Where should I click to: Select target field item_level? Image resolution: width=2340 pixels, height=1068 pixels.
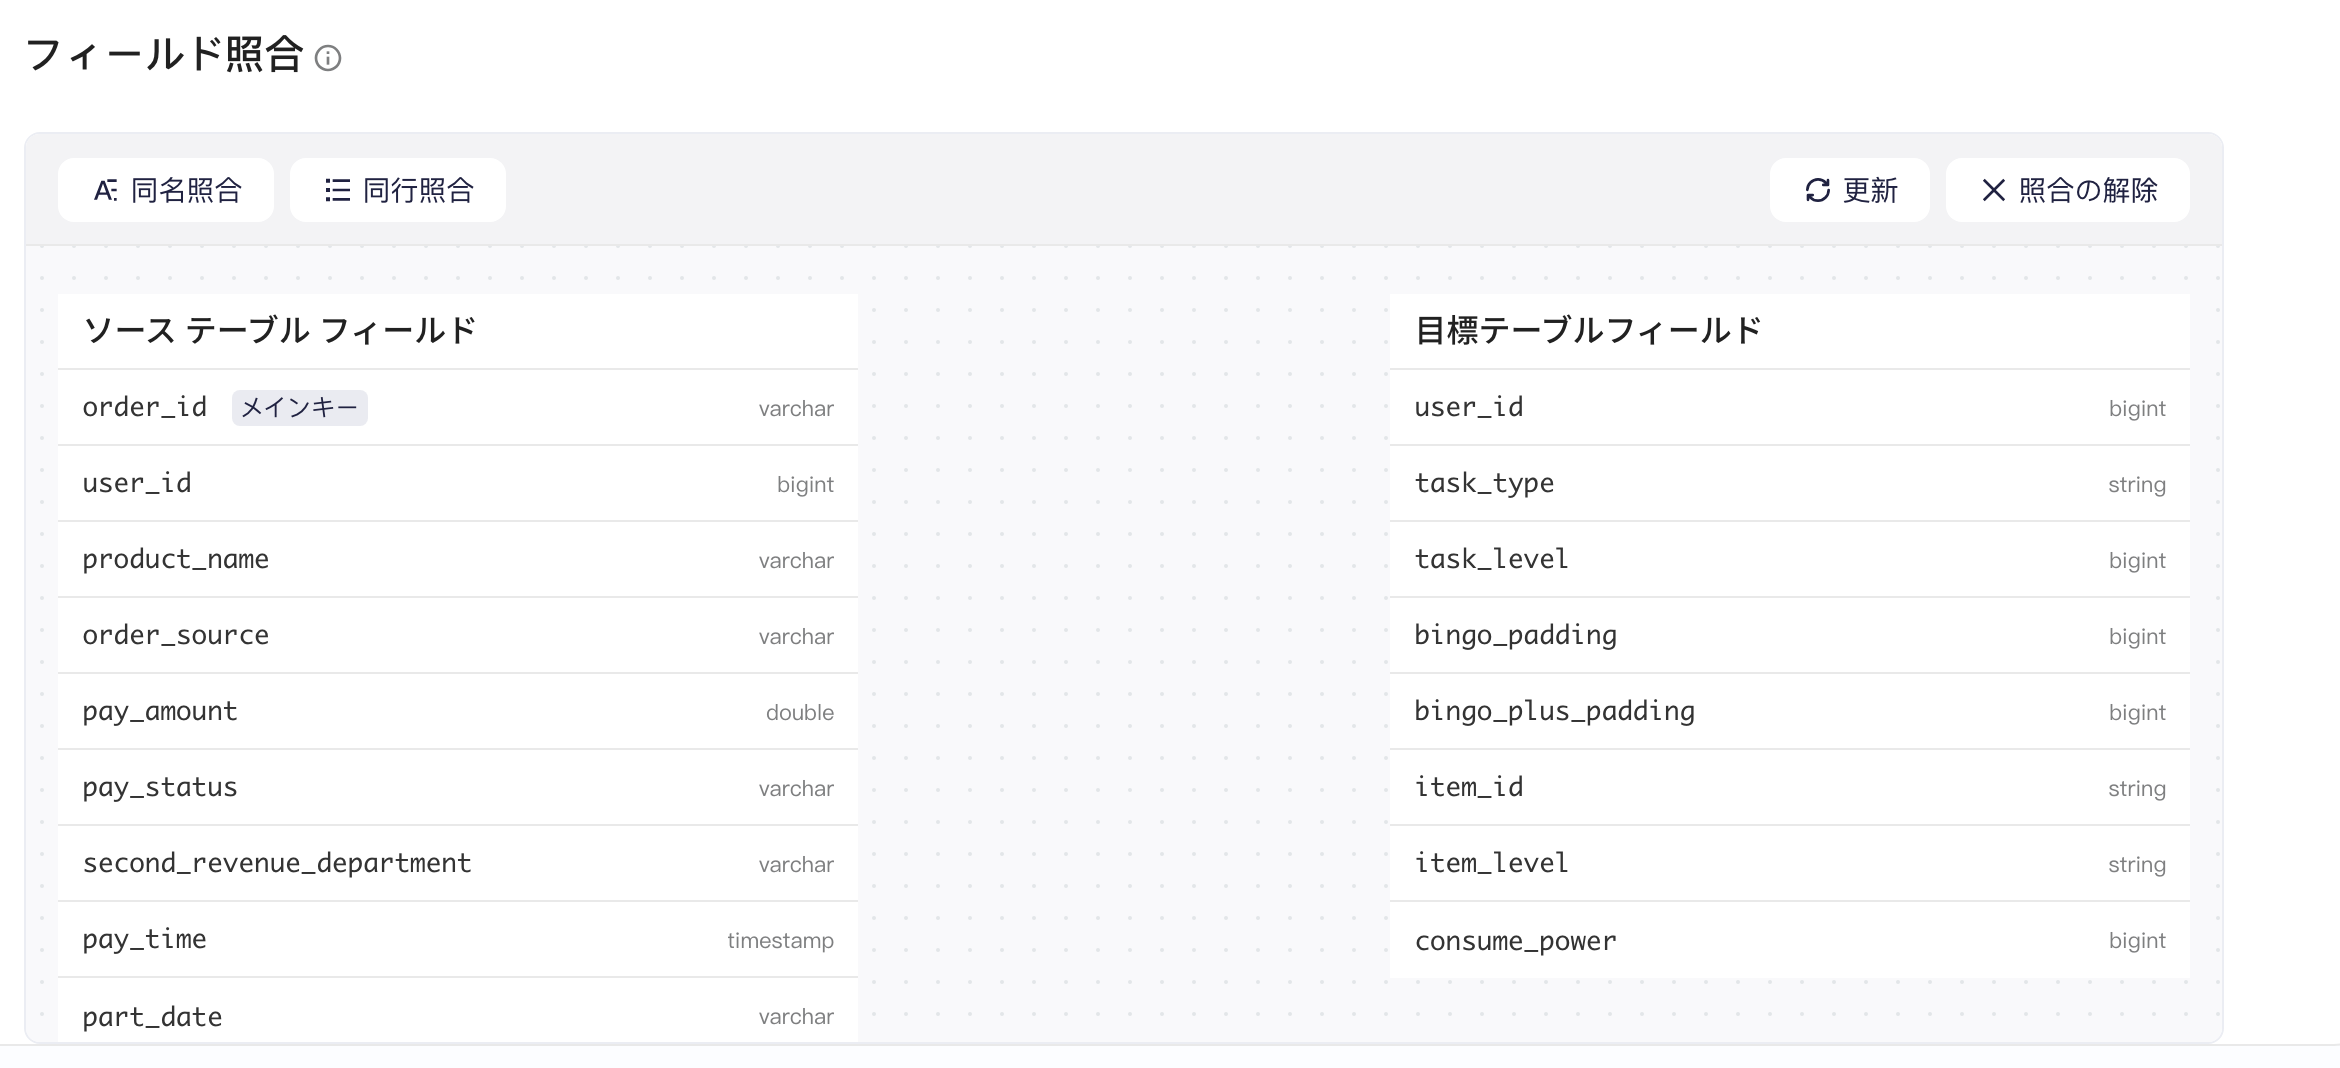click(x=1790, y=864)
